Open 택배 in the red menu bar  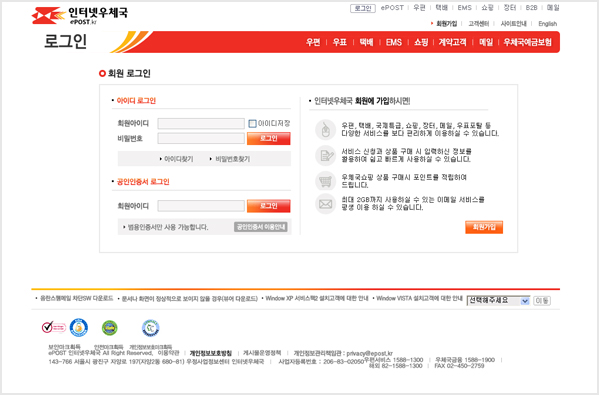[x=366, y=42]
